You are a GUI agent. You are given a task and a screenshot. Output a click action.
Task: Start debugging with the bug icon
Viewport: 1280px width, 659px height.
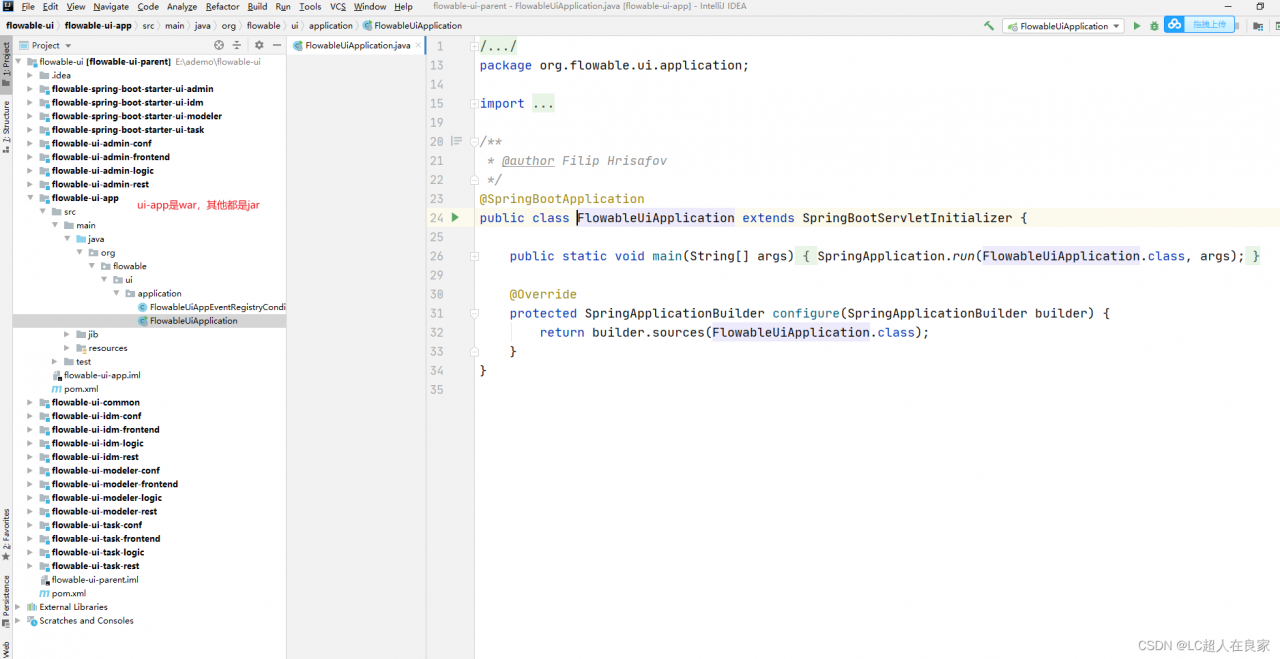(x=1154, y=26)
